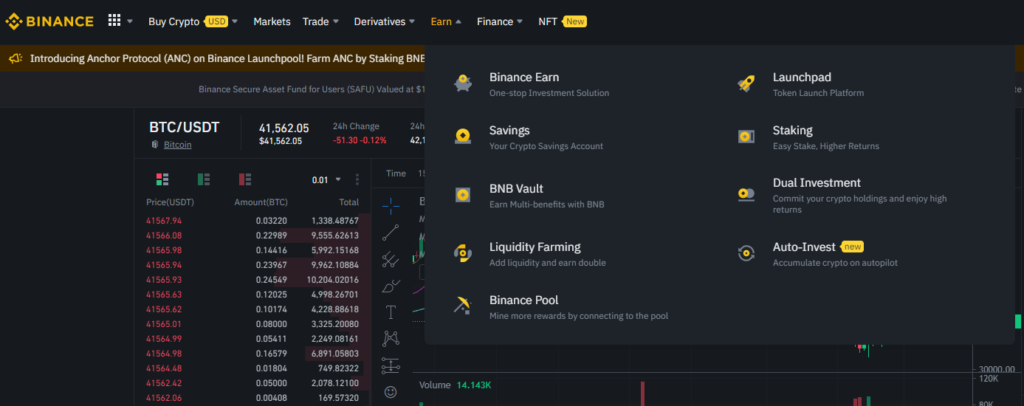
Task: Switch to the Time chart interval
Action: pyautogui.click(x=396, y=174)
